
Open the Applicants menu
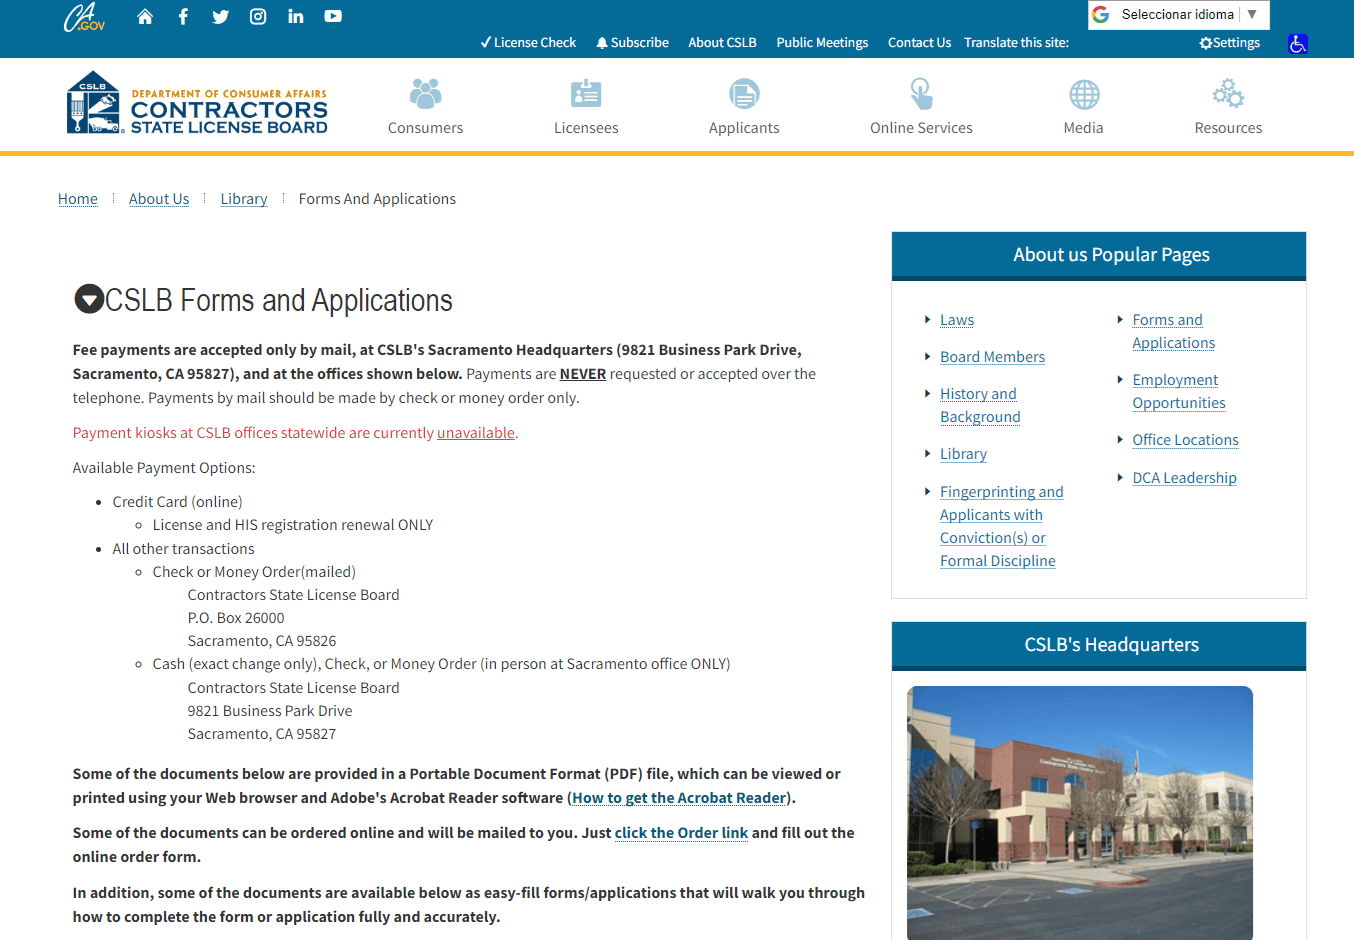click(744, 107)
